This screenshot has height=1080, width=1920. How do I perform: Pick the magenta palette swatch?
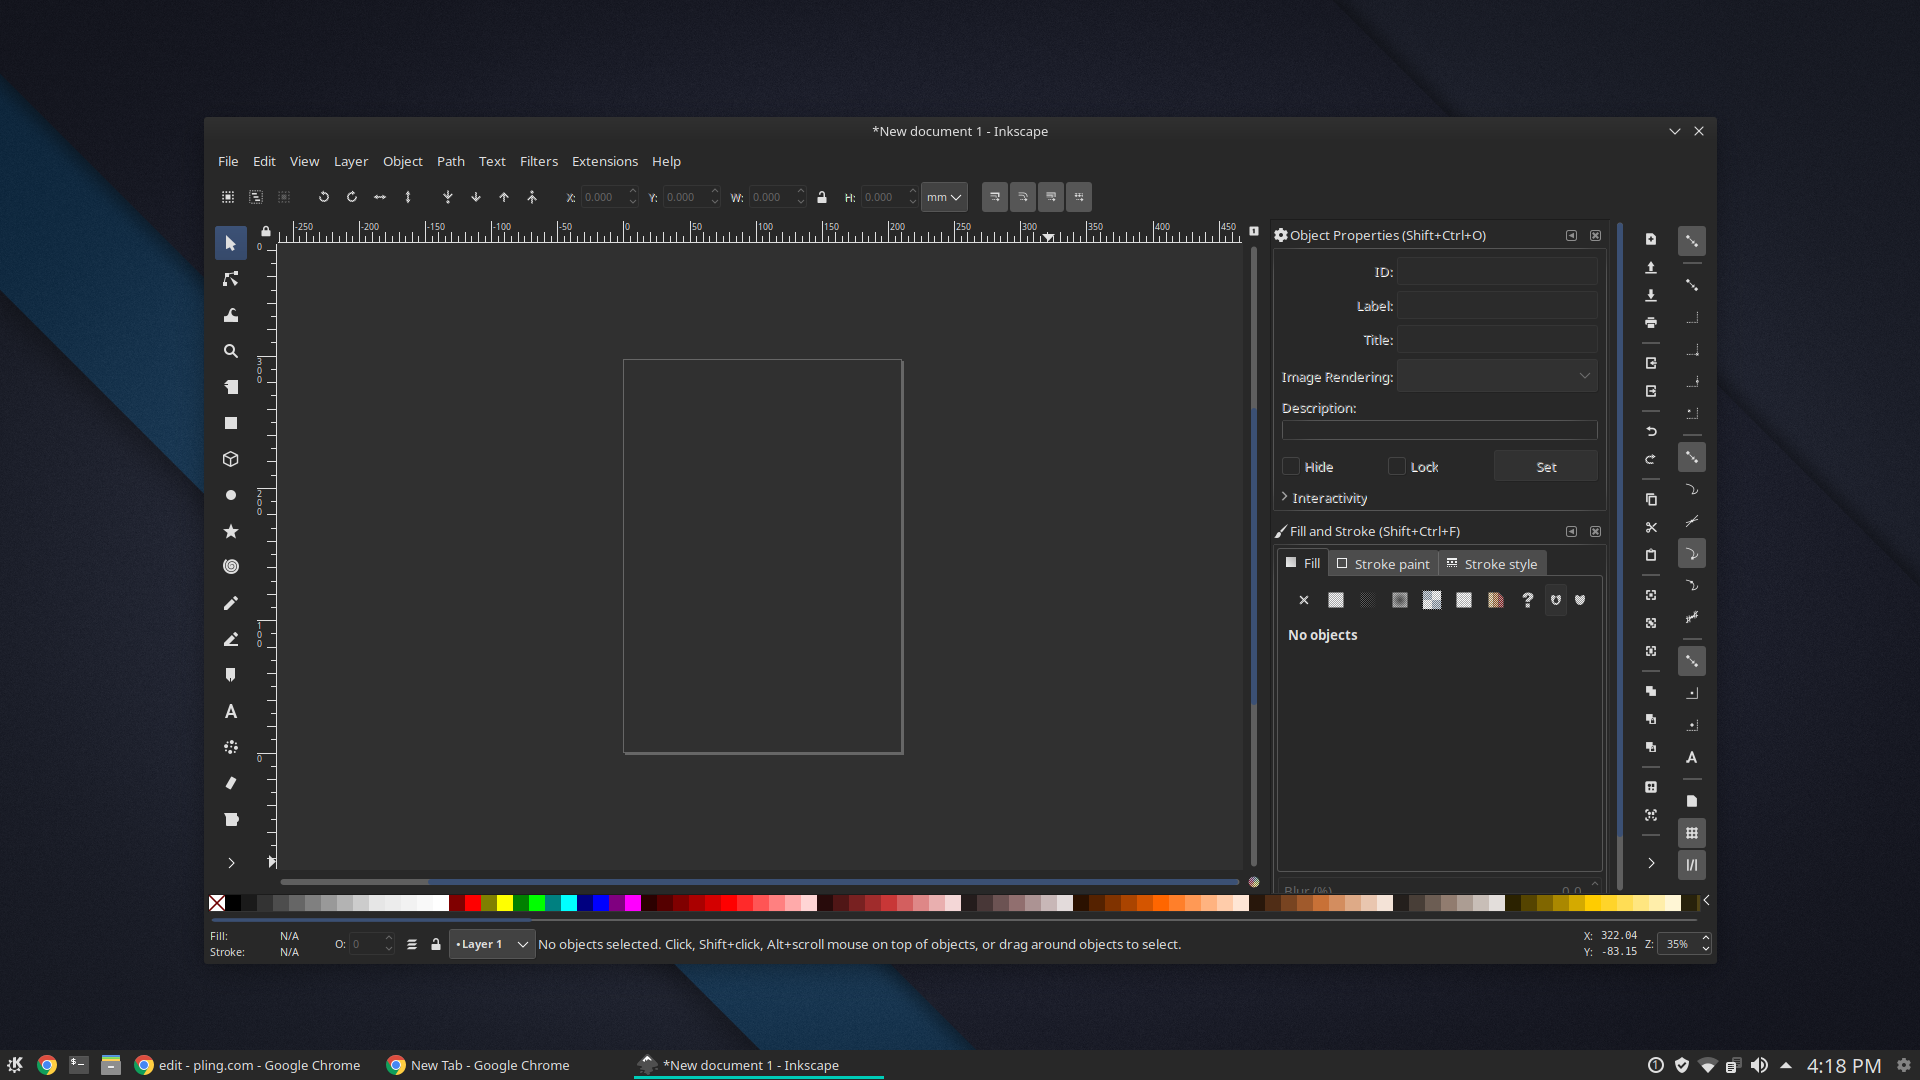tap(633, 903)
